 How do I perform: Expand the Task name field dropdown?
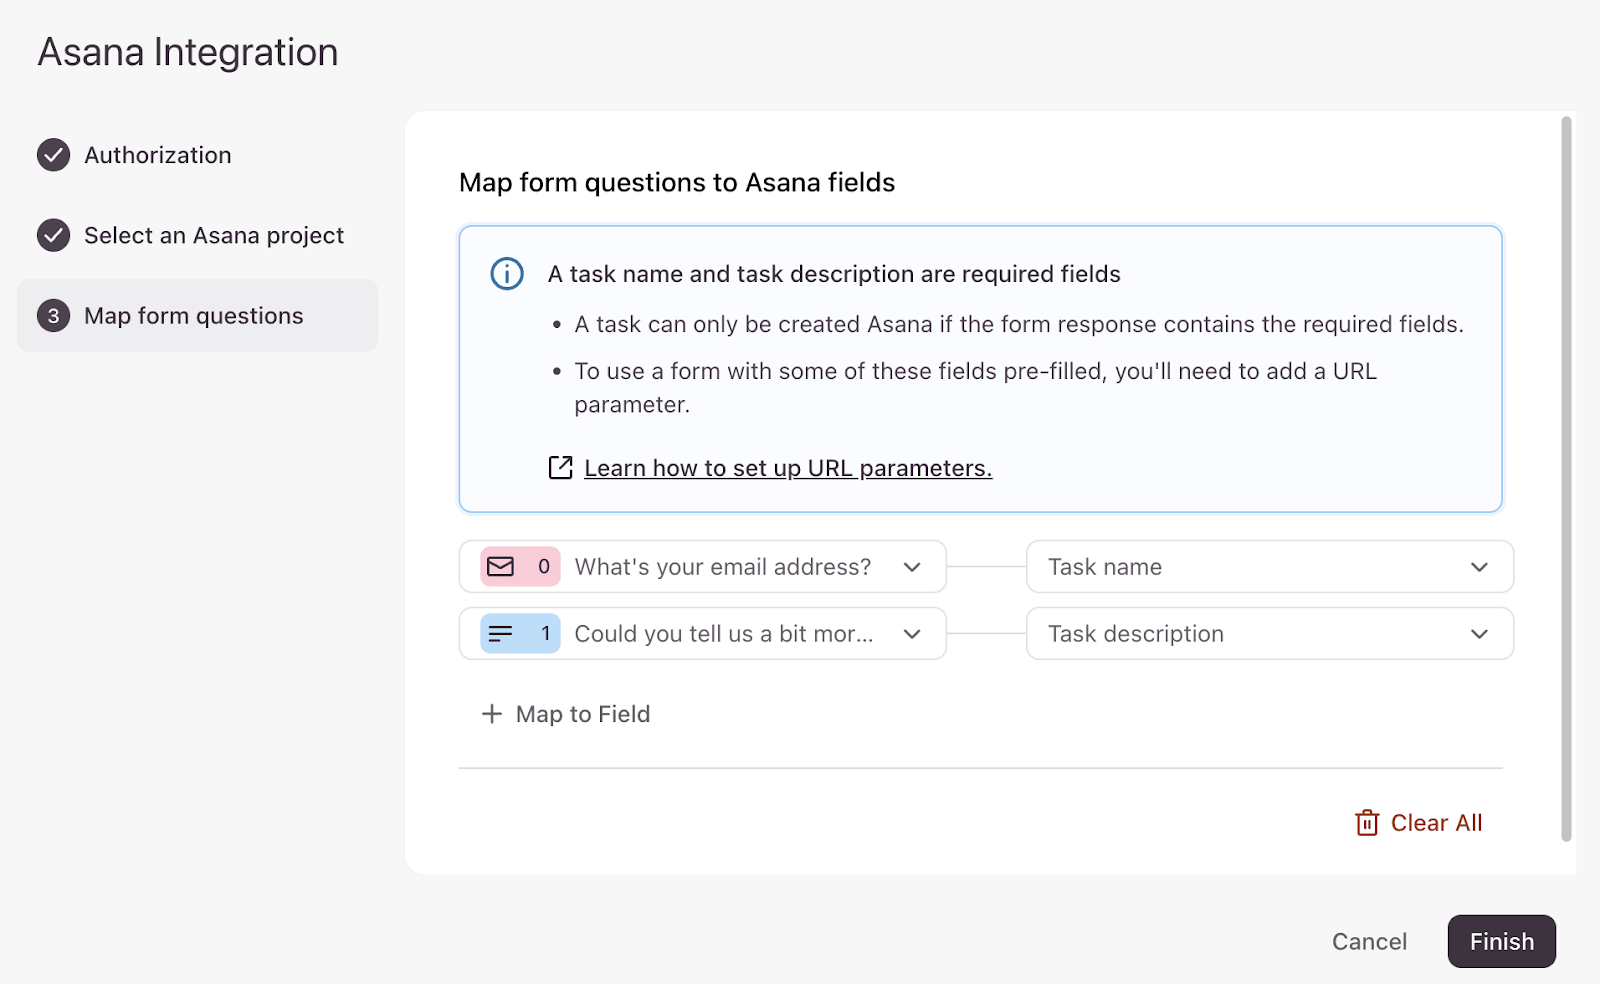[x=1478, y=567]
